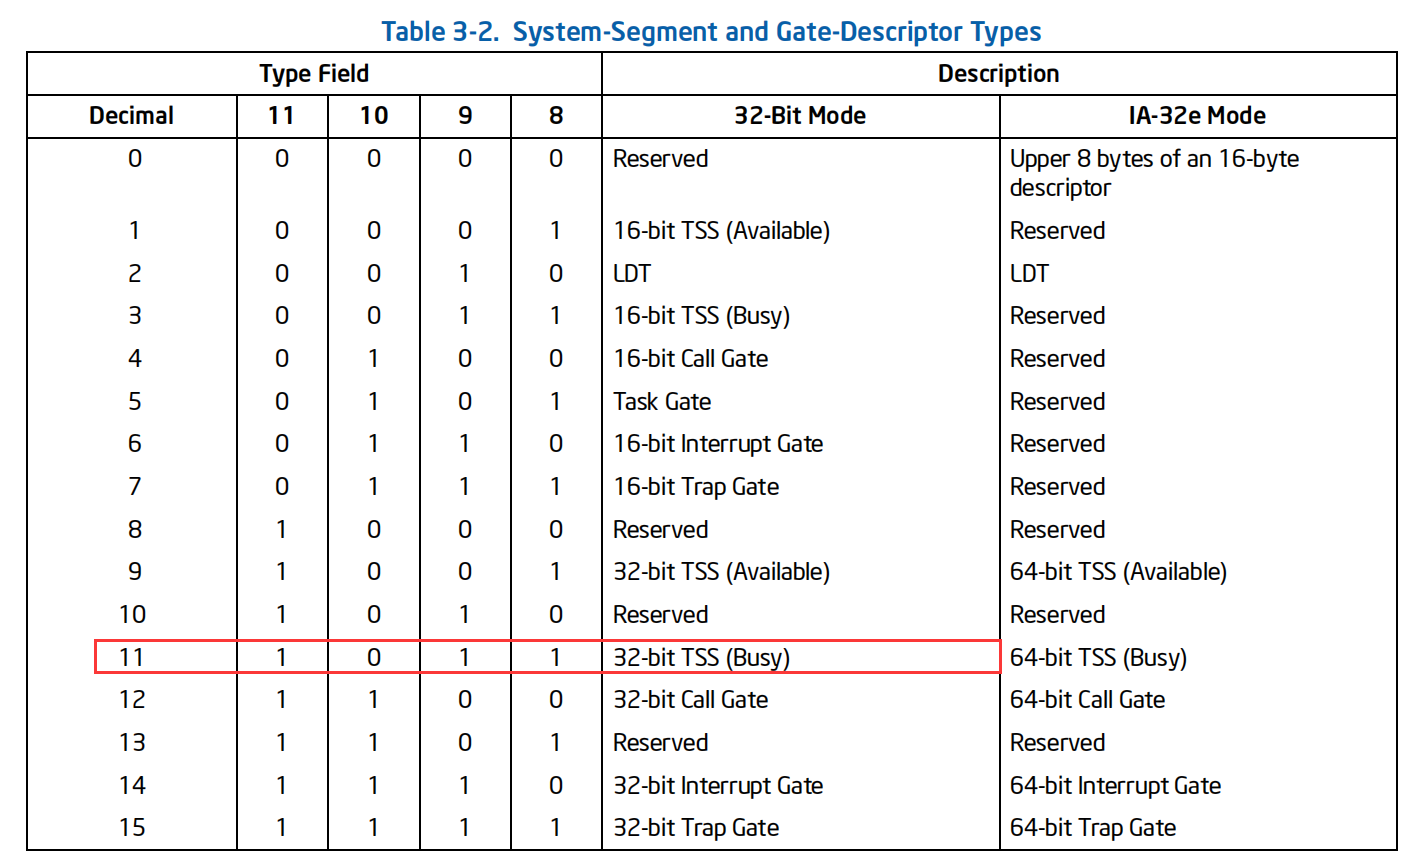Select the 'Type Field' header cell
Image resolution: width=1409 pixels, height=855 pixels.
click(x=314, y=74)
